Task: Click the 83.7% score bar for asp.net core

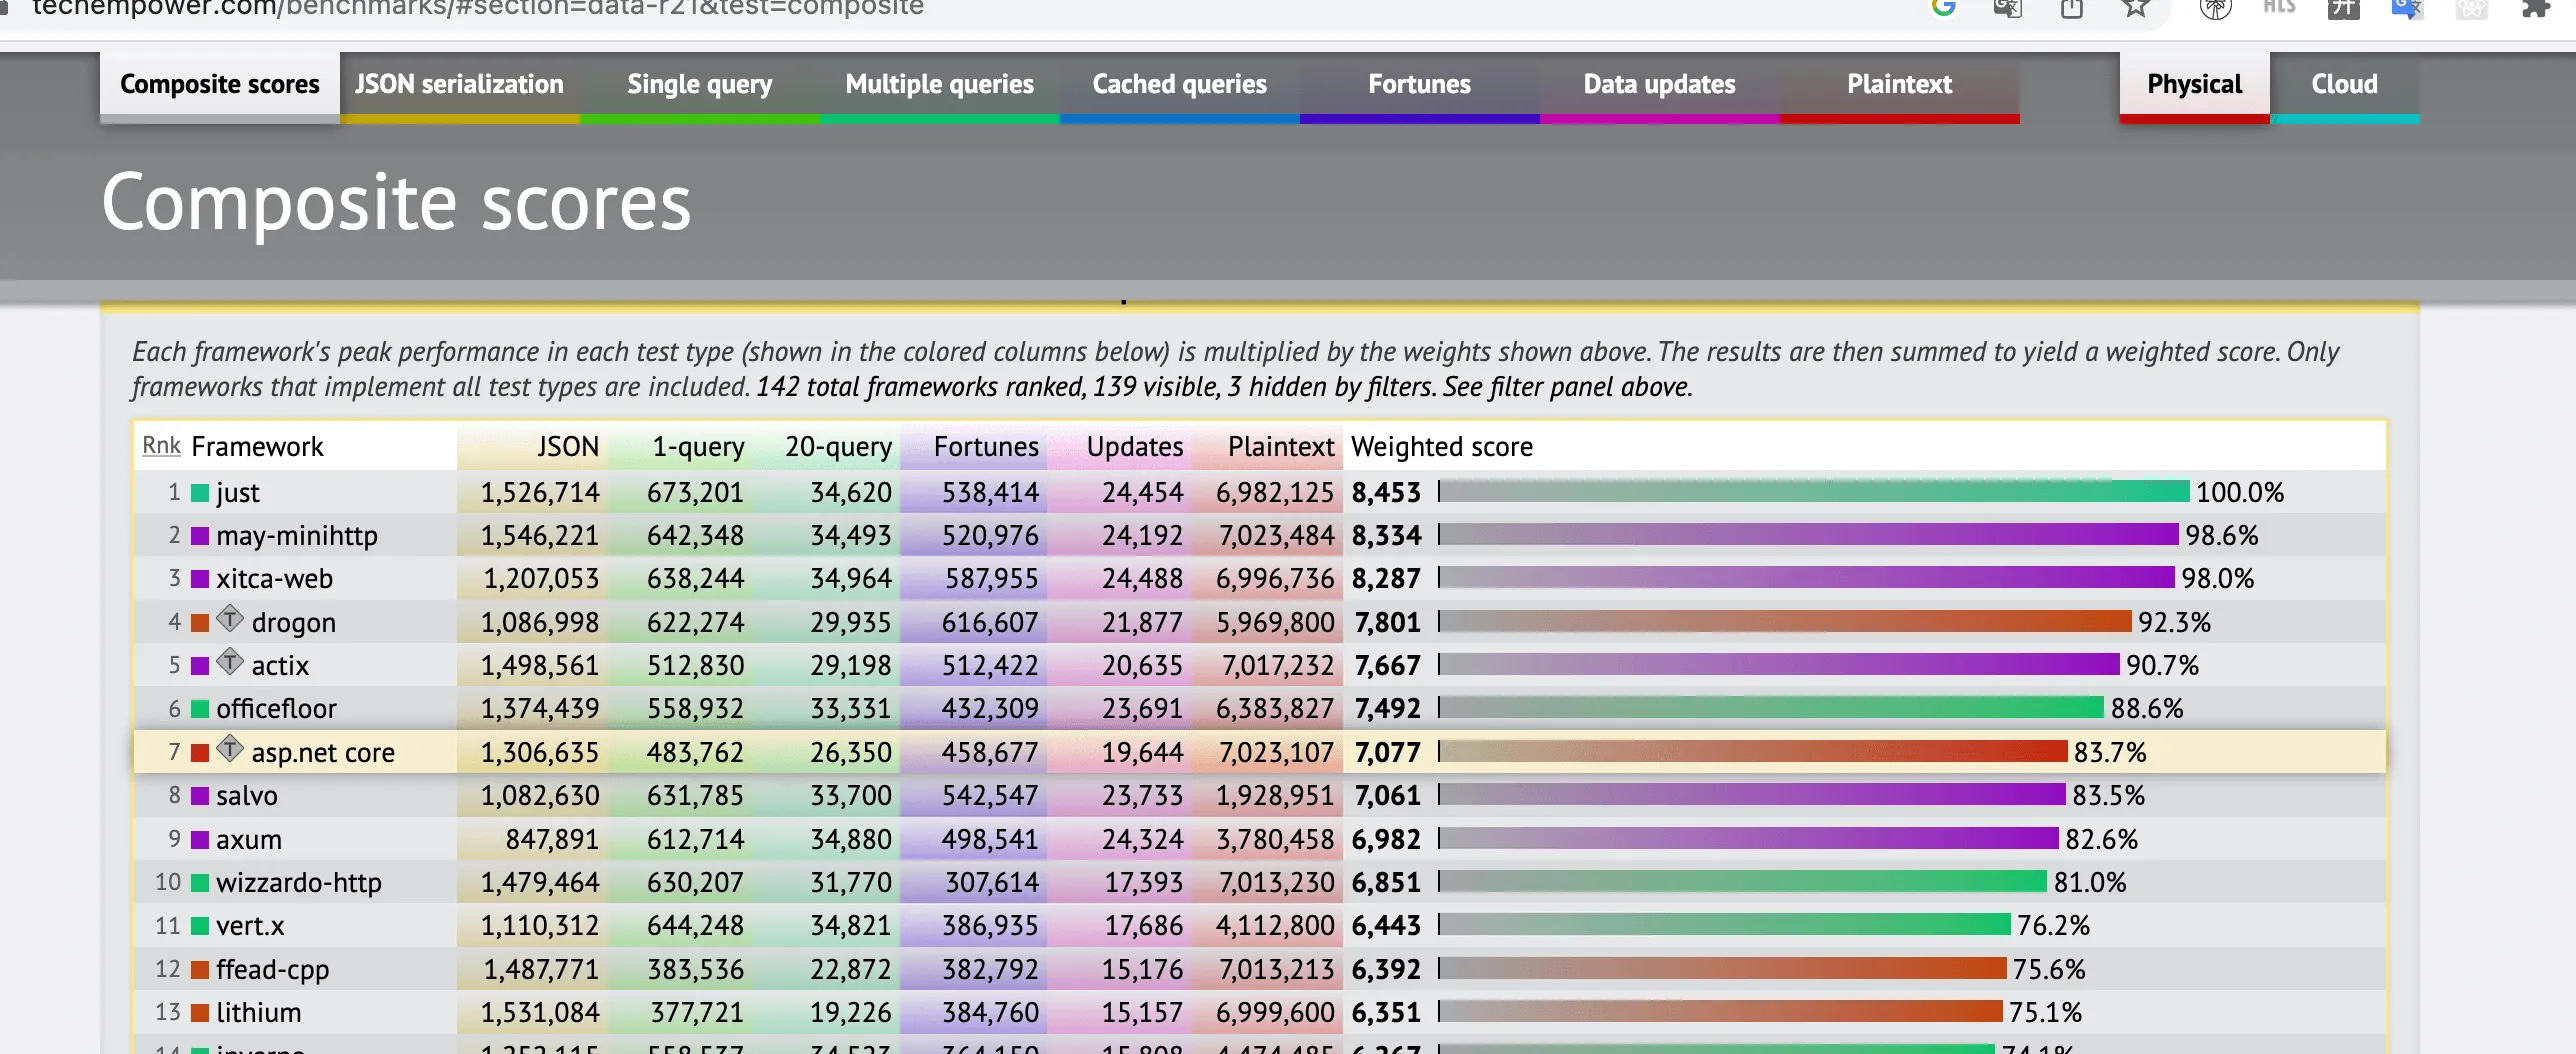Action: (1753, 751)
